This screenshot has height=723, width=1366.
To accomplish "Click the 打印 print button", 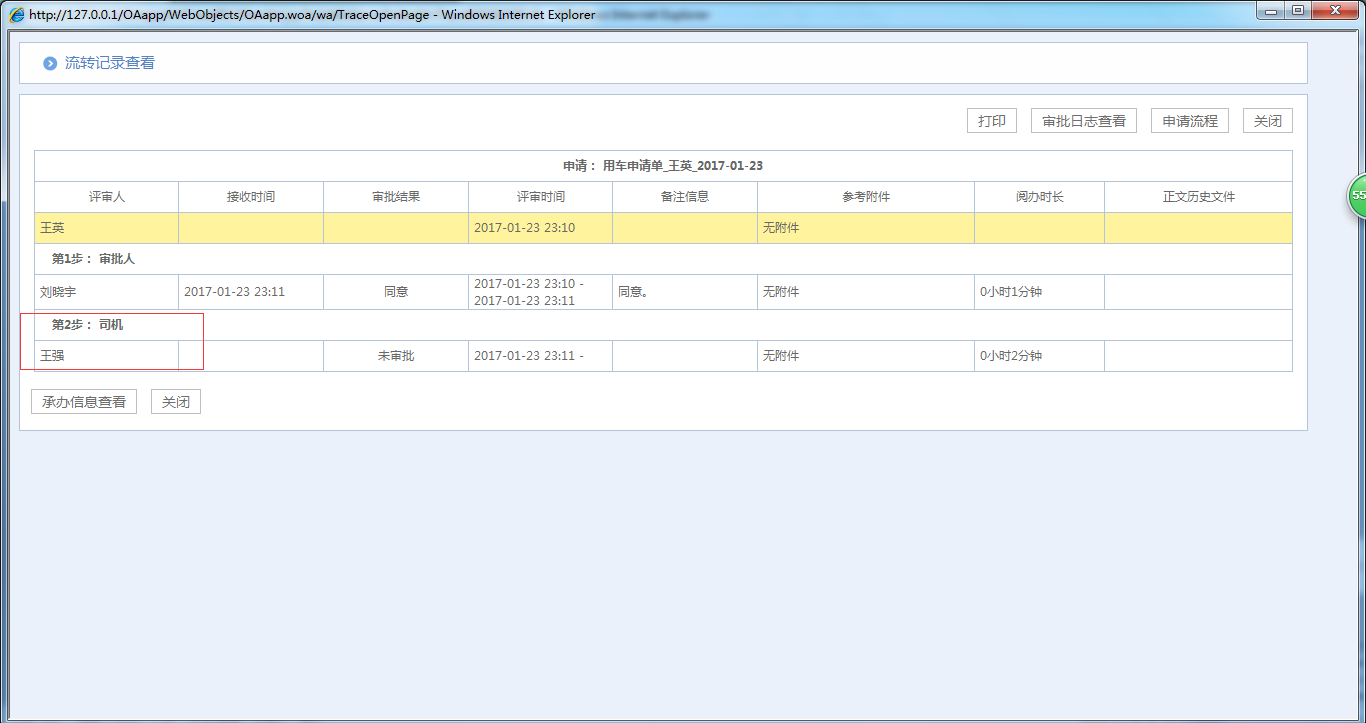I will tap(991, 121).
